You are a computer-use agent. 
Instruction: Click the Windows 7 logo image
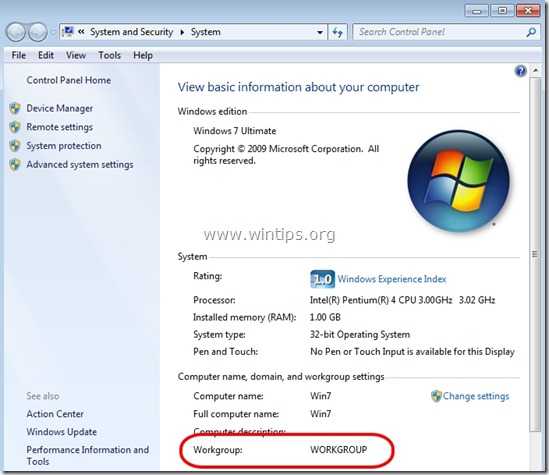pyautogui.click(x=459, y=181)
